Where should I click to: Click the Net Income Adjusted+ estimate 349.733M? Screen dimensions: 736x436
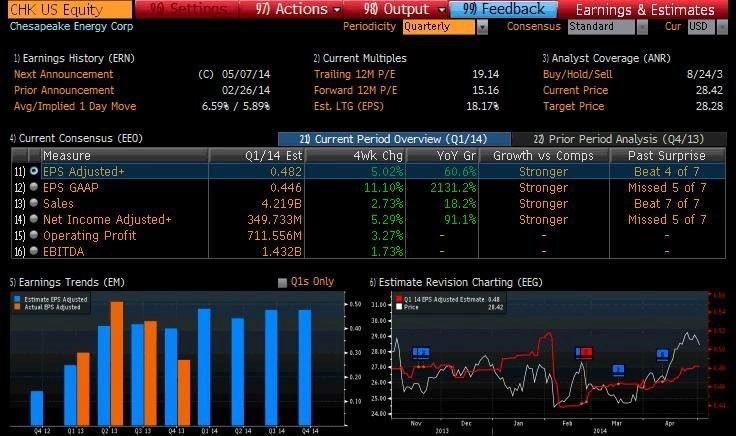275,220
